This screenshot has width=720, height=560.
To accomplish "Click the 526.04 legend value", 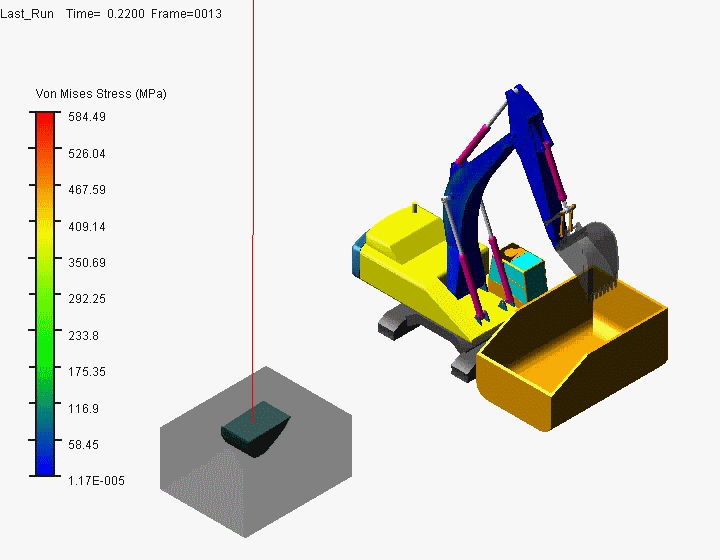I will [87, 153].
